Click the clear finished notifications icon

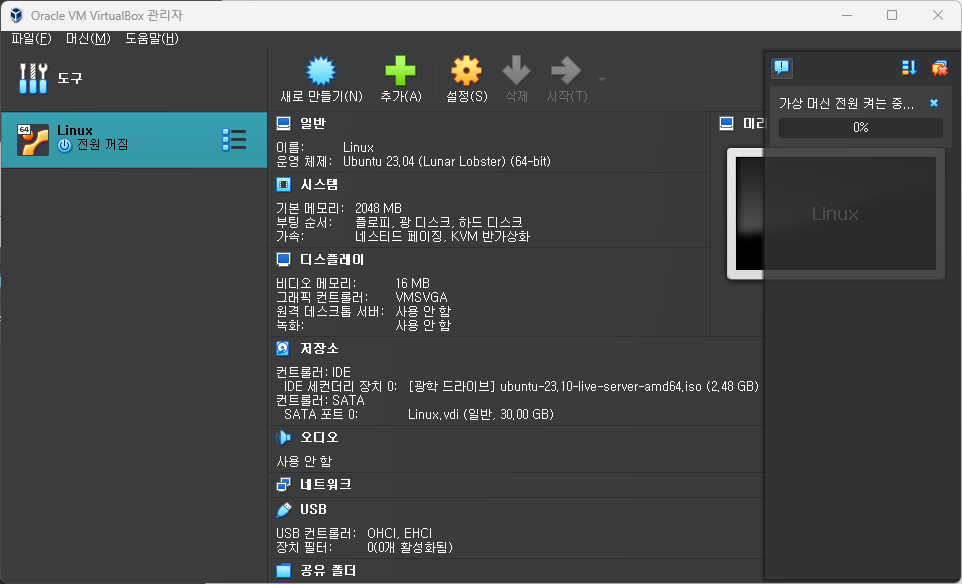click(939, 67)
